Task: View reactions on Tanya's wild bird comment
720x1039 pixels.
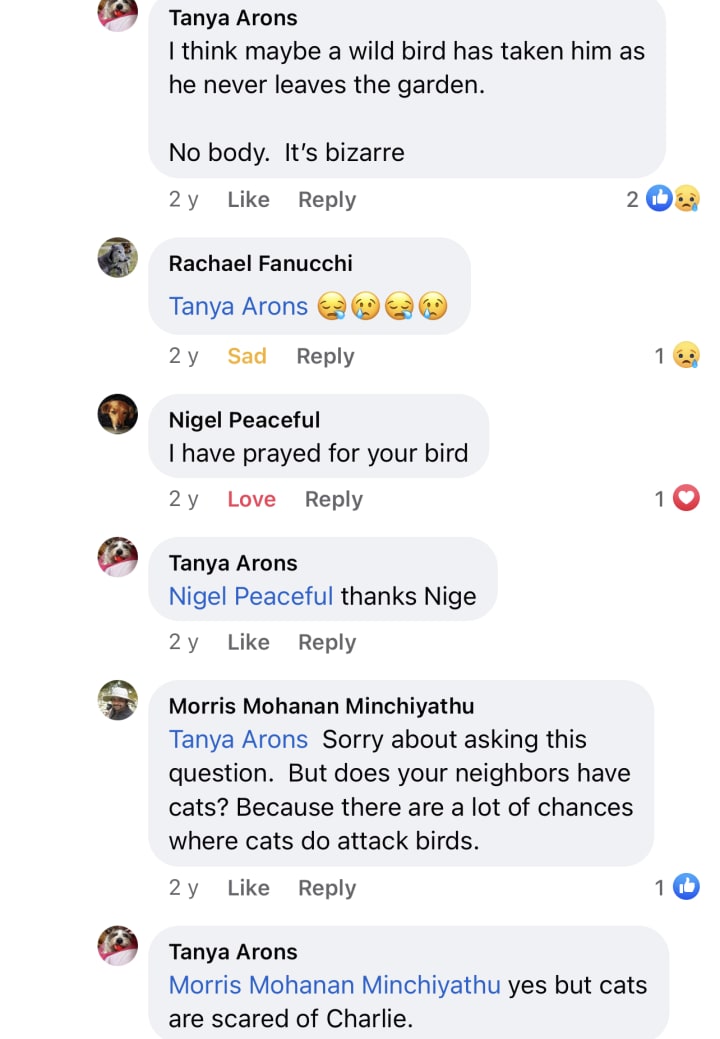Action: click(672, 199)
